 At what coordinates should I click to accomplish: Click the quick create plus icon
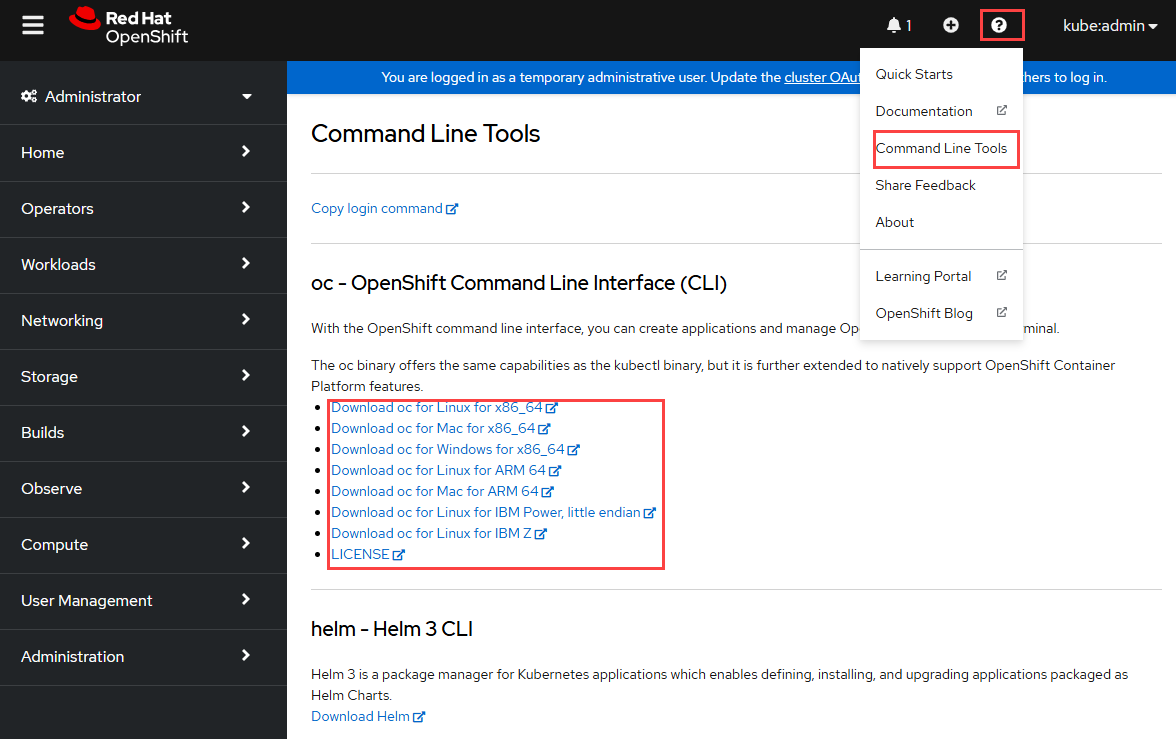950,24
